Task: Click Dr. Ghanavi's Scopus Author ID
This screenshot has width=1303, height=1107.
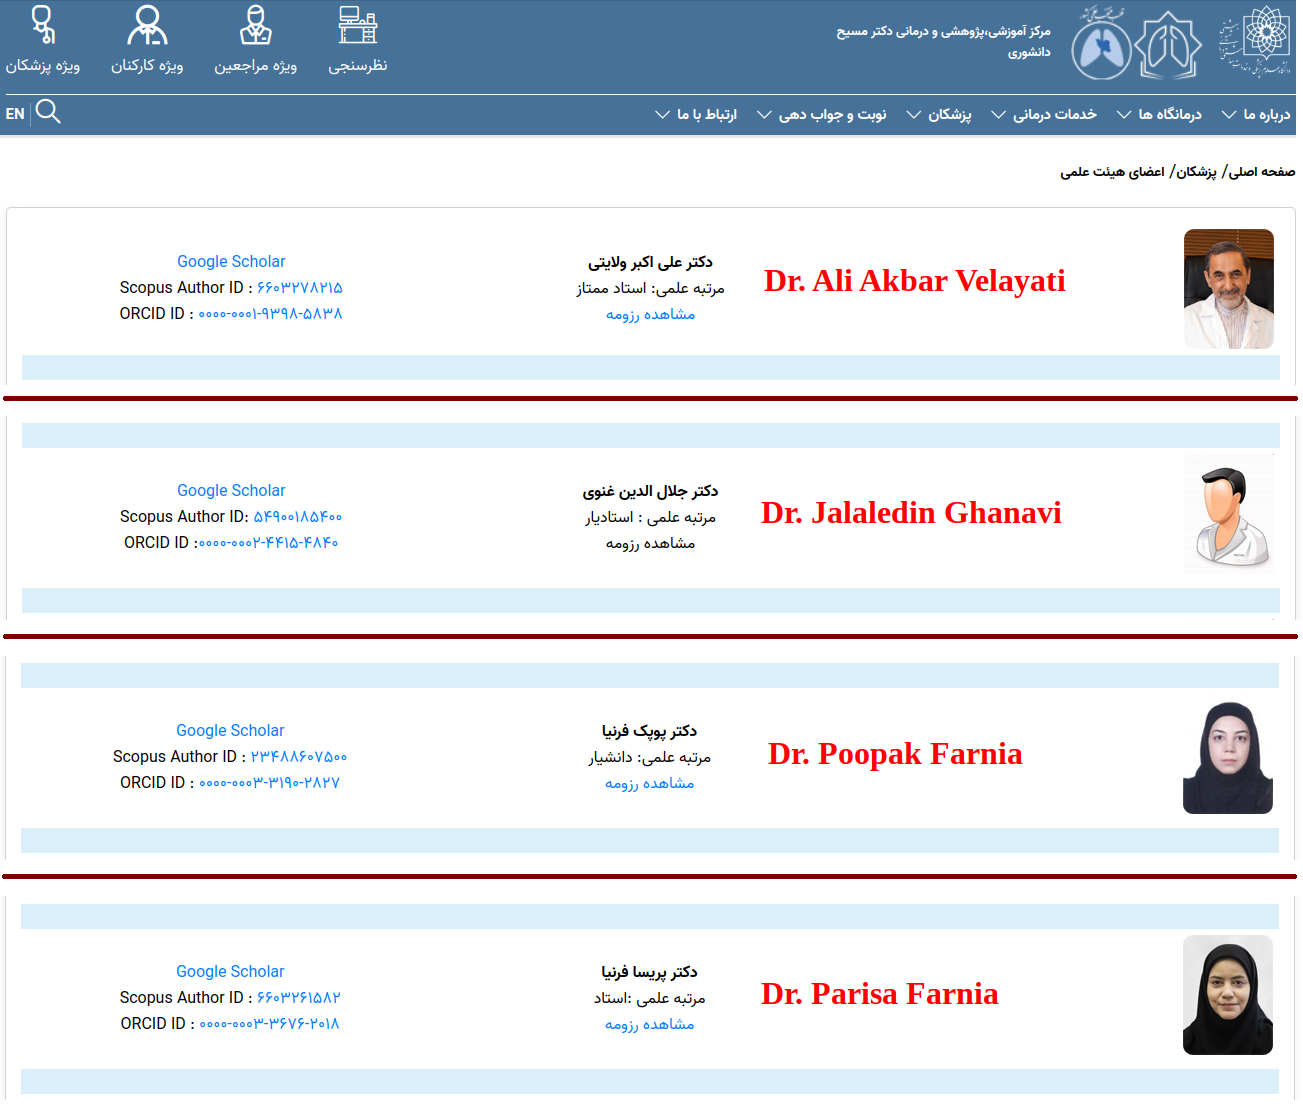Action: coord(297,516)
